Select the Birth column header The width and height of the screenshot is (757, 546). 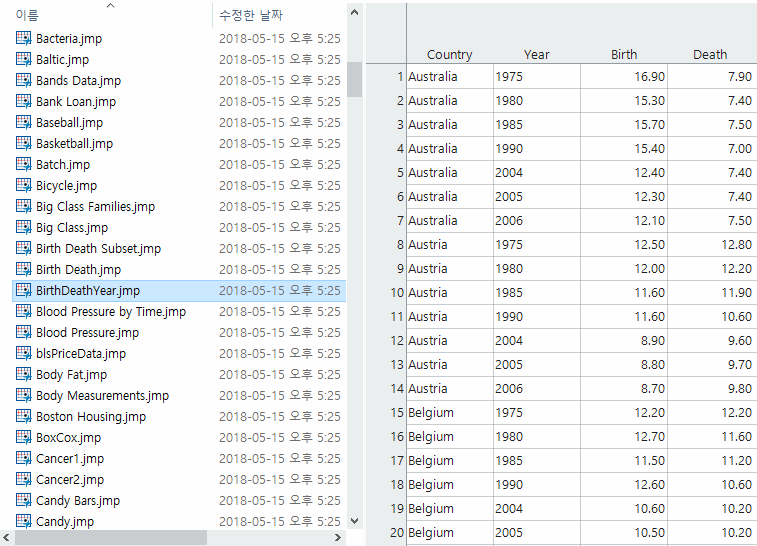624,55
